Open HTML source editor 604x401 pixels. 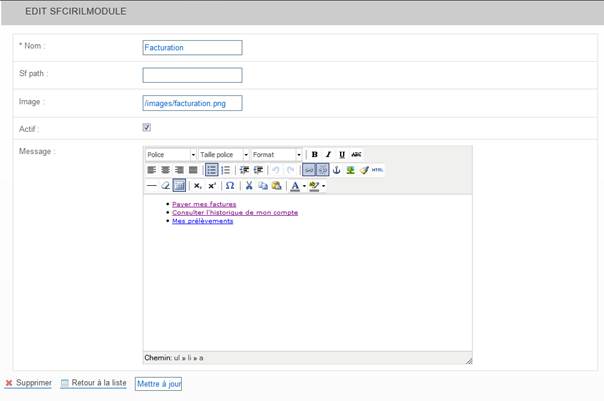pos(377,170)
